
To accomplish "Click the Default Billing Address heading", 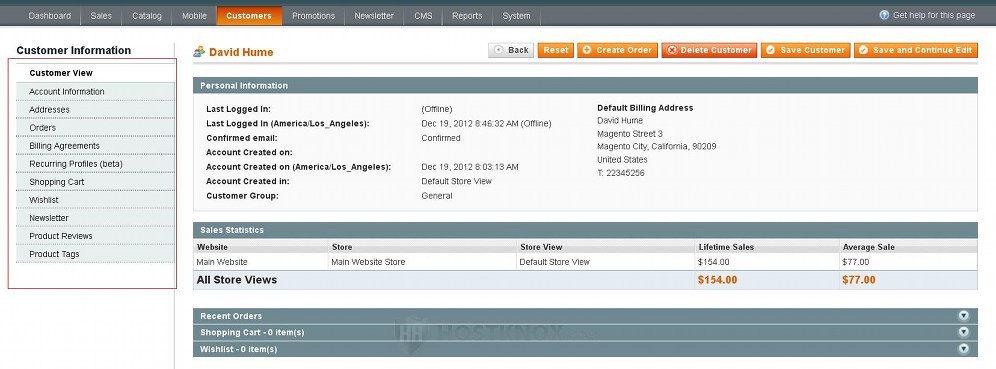I will pos(645,108).
